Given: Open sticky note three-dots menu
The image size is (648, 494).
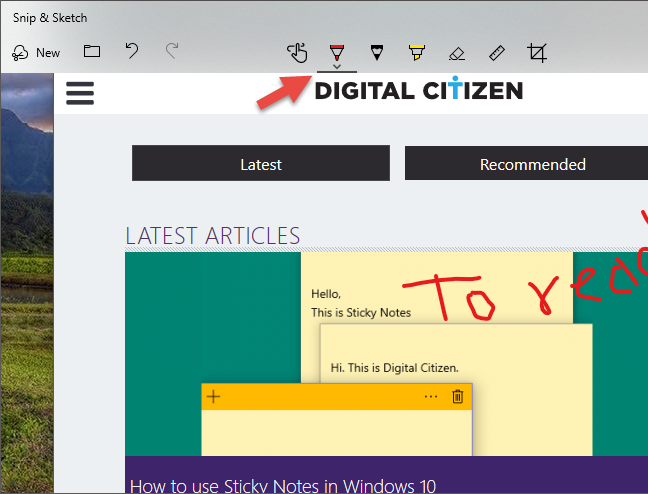Looking at the screenshot, I should [x=431, y=397].
